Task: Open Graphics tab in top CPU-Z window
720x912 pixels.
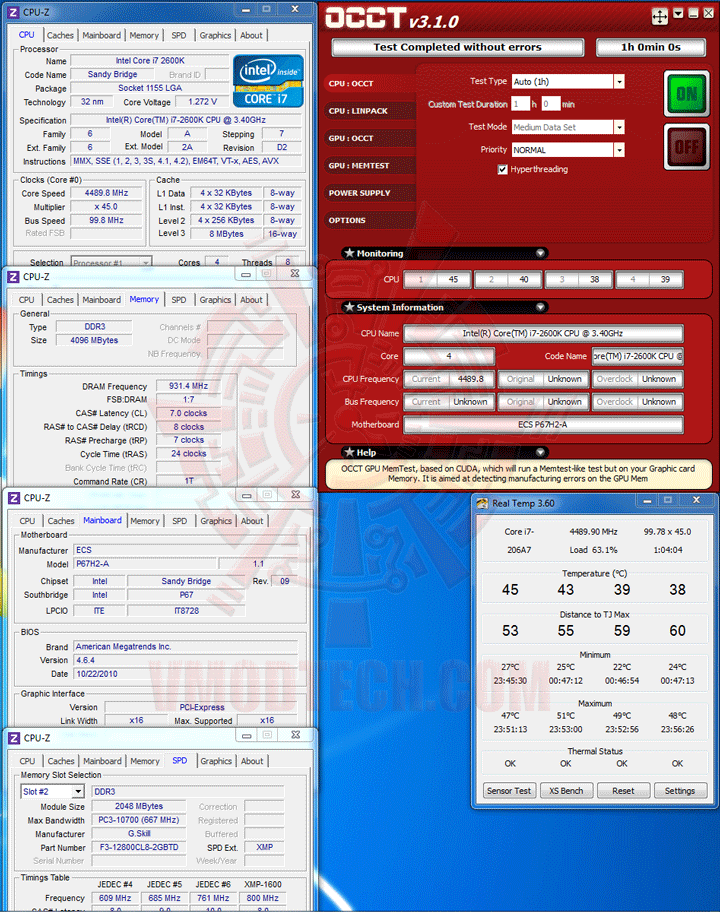Action: pos(215,35)
